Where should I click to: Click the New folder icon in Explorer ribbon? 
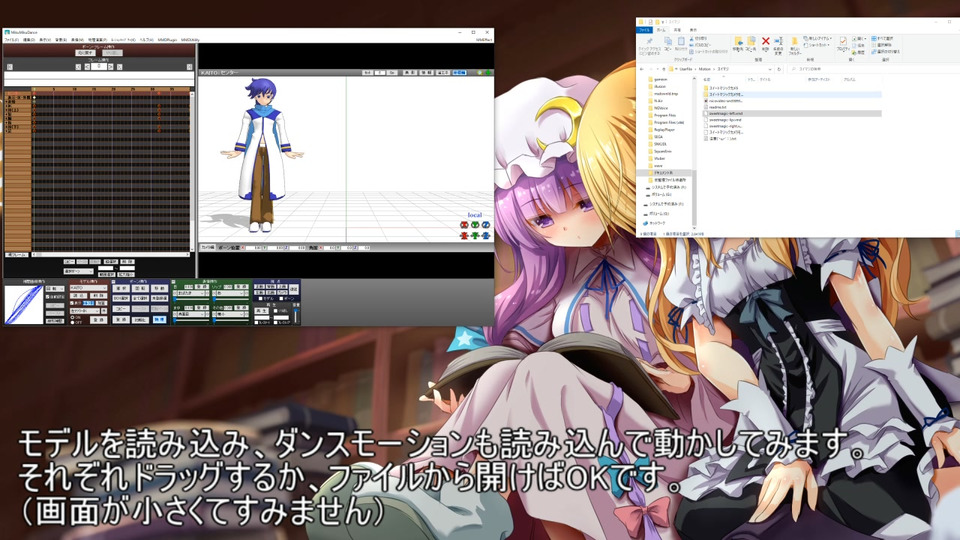point(795,42)
